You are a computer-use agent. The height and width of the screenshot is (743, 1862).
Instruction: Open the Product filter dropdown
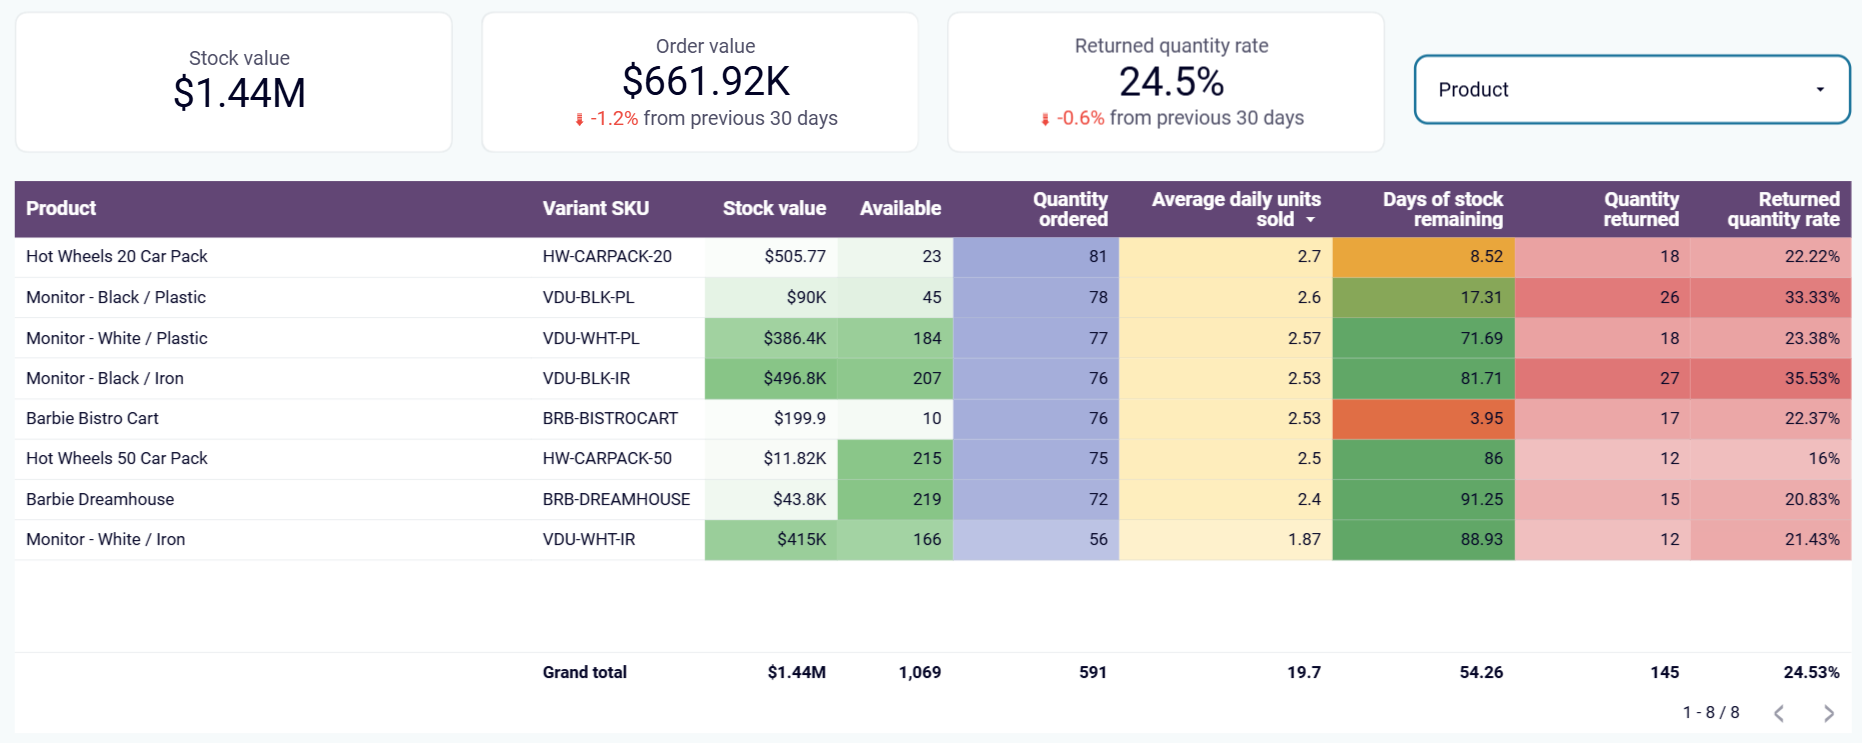point(1632,90)
